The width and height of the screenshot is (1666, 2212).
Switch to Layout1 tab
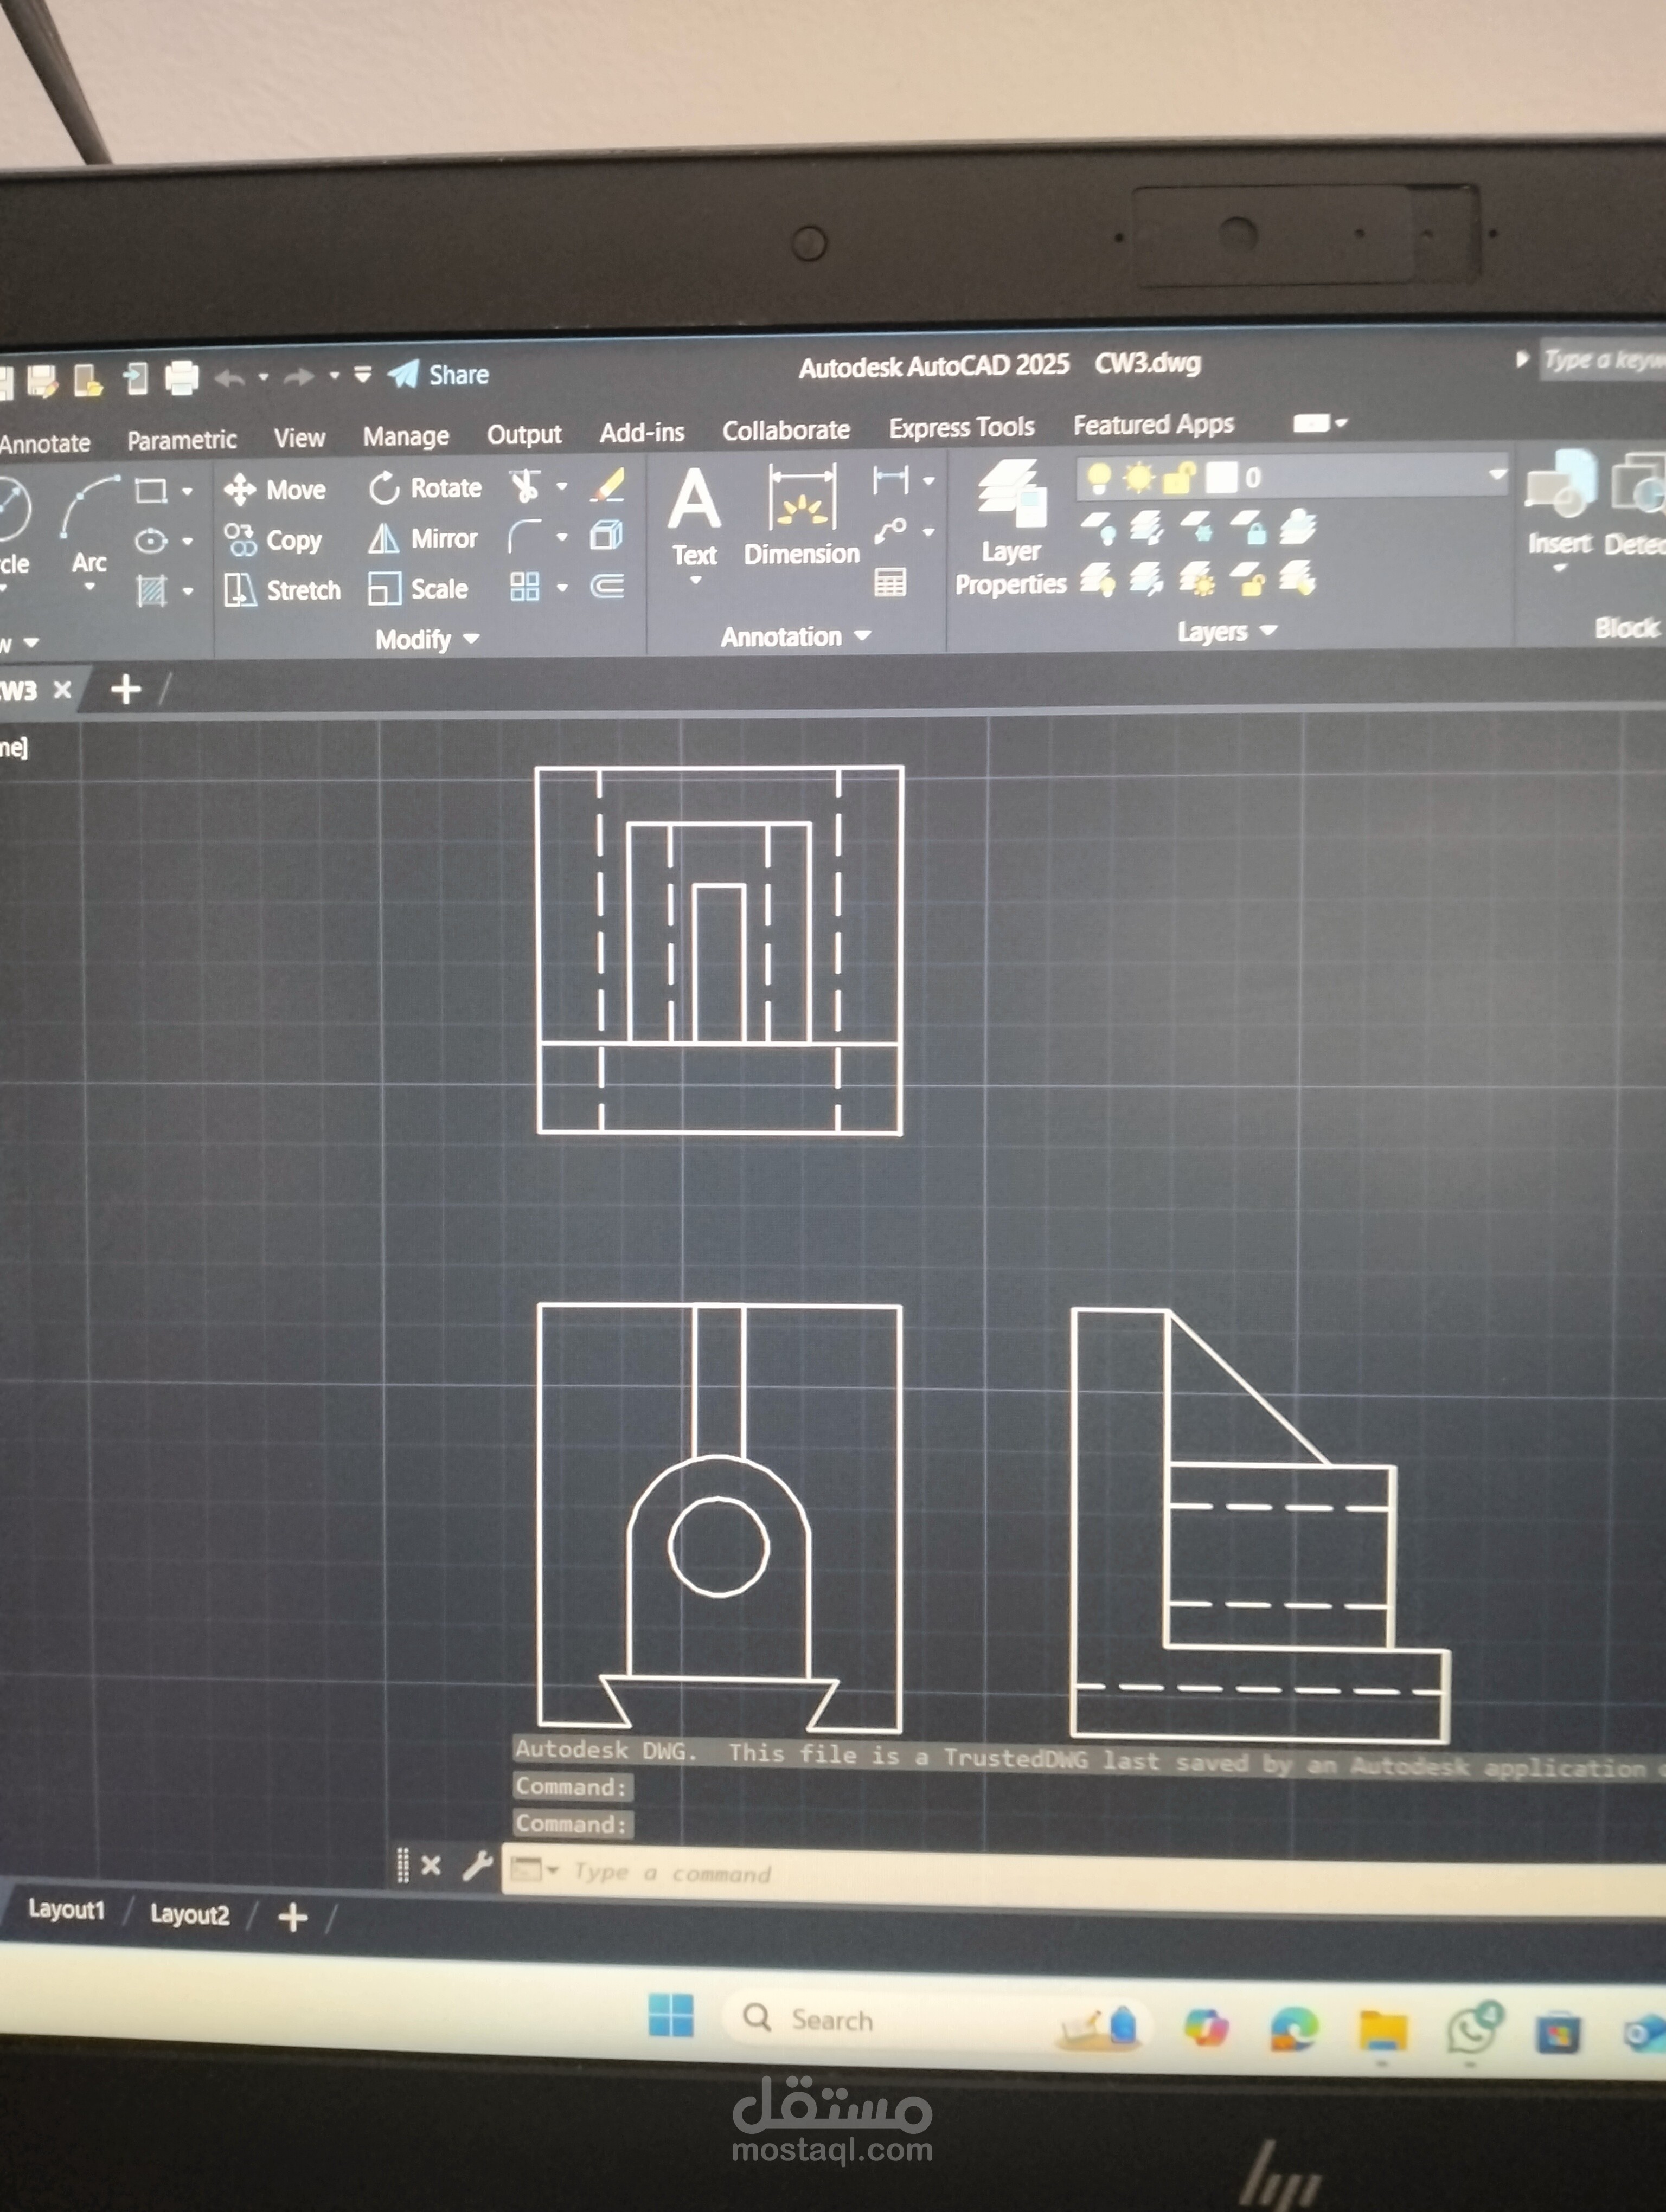(x=66, y=1909)
